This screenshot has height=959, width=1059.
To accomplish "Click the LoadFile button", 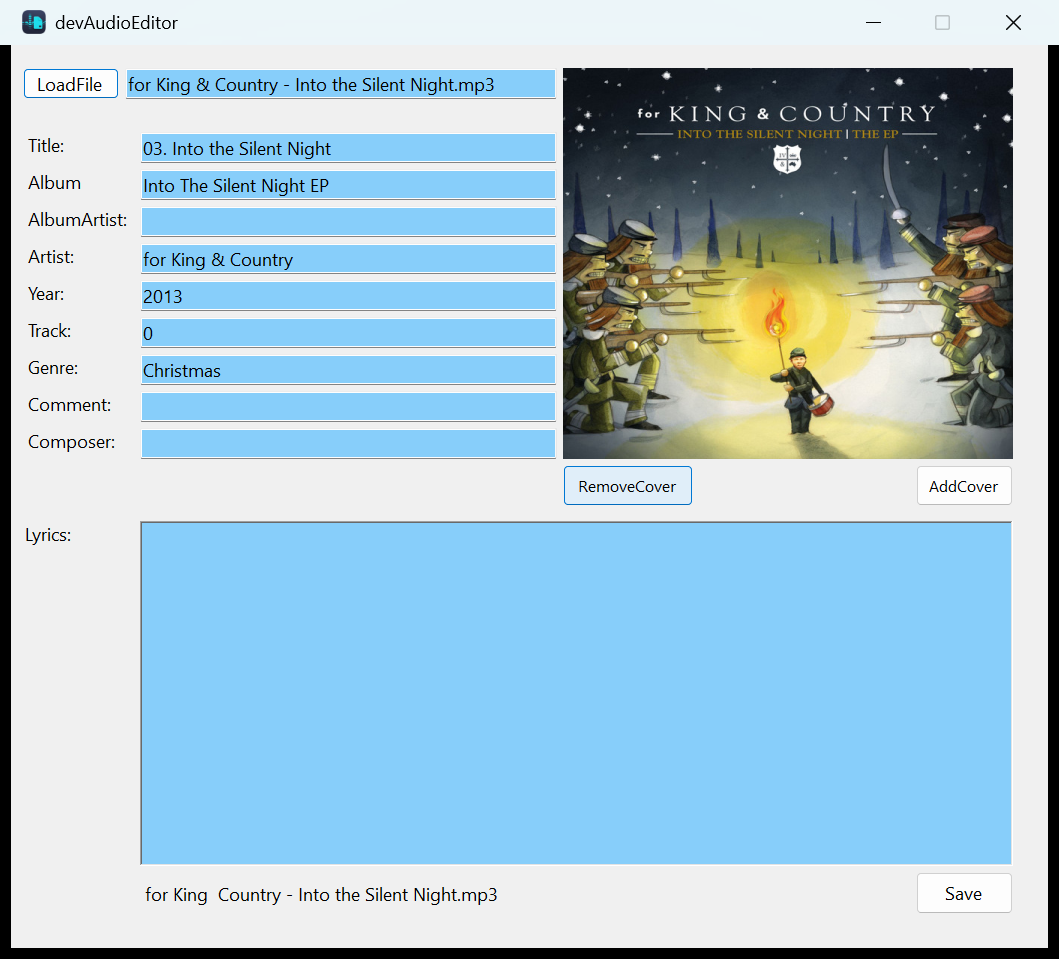I will point(71,84).
